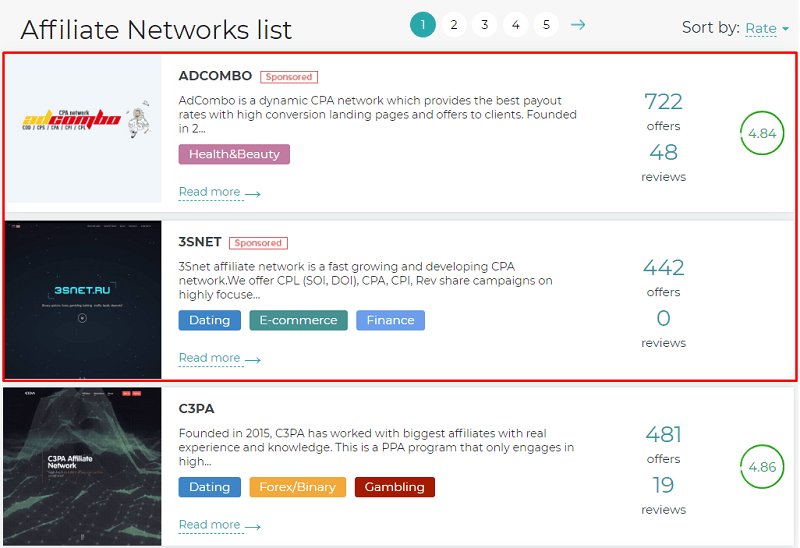Select the Gambling tag on C3PA
The image size is (800, 548).
394,487
